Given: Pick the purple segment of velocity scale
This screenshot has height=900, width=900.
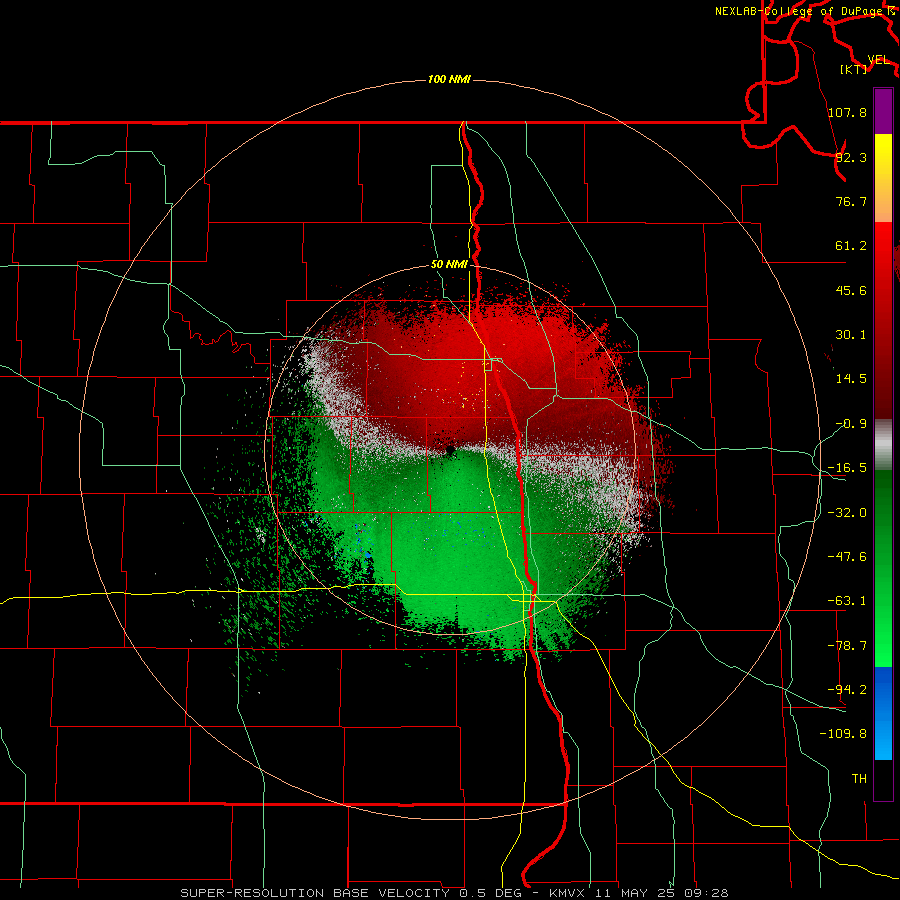Looking at the screenshot, I should click(883, 111).
